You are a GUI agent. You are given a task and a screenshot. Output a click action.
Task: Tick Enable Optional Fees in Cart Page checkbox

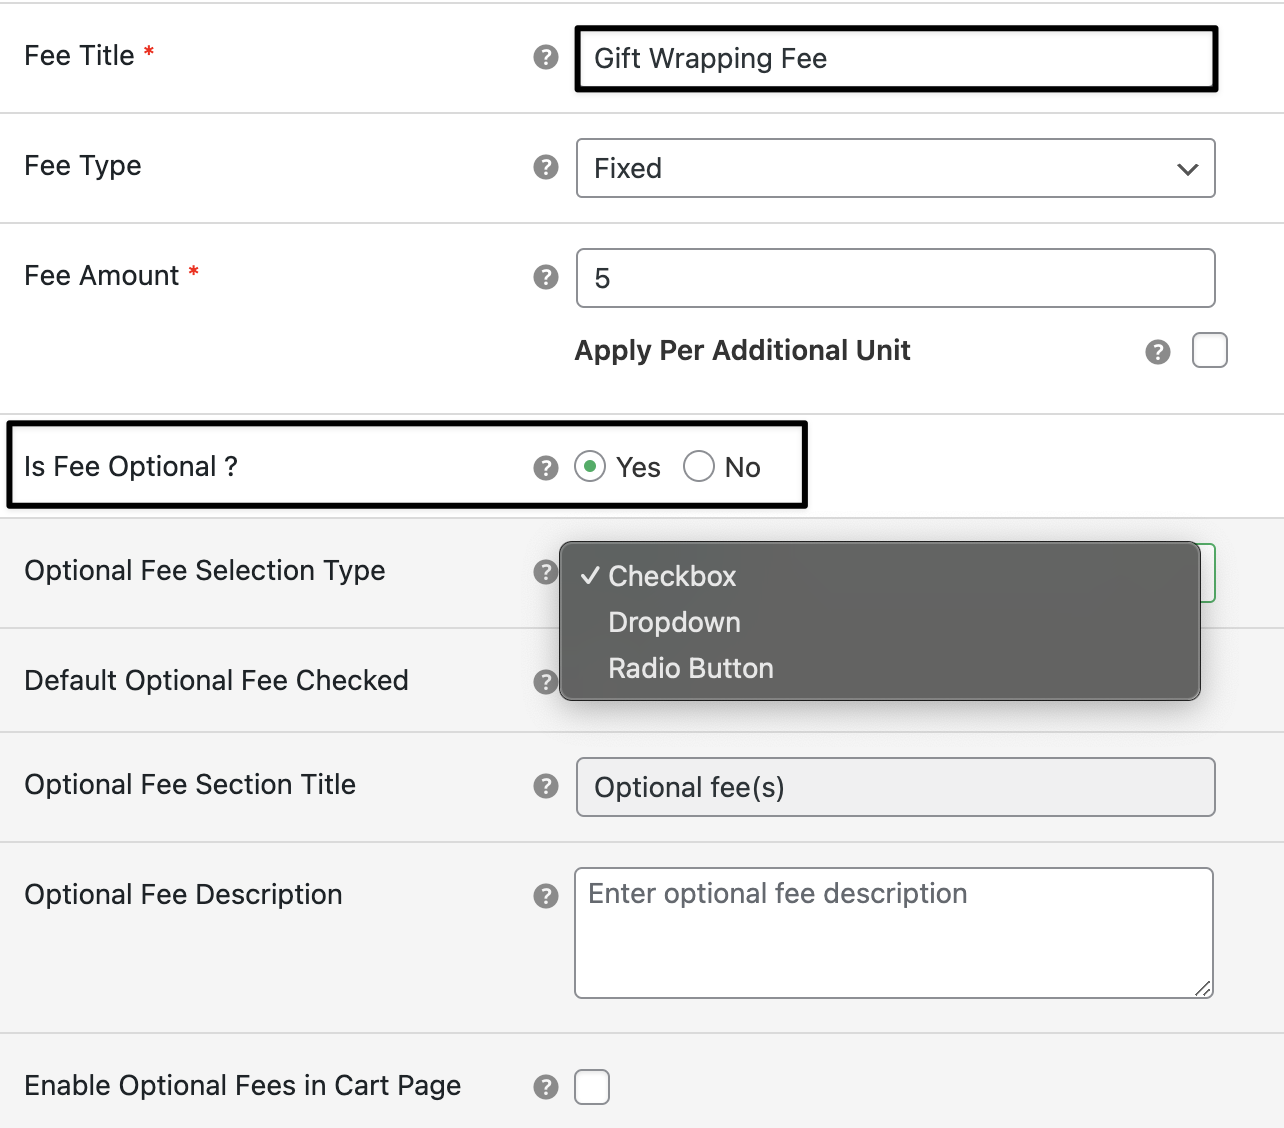point(592,1087)
